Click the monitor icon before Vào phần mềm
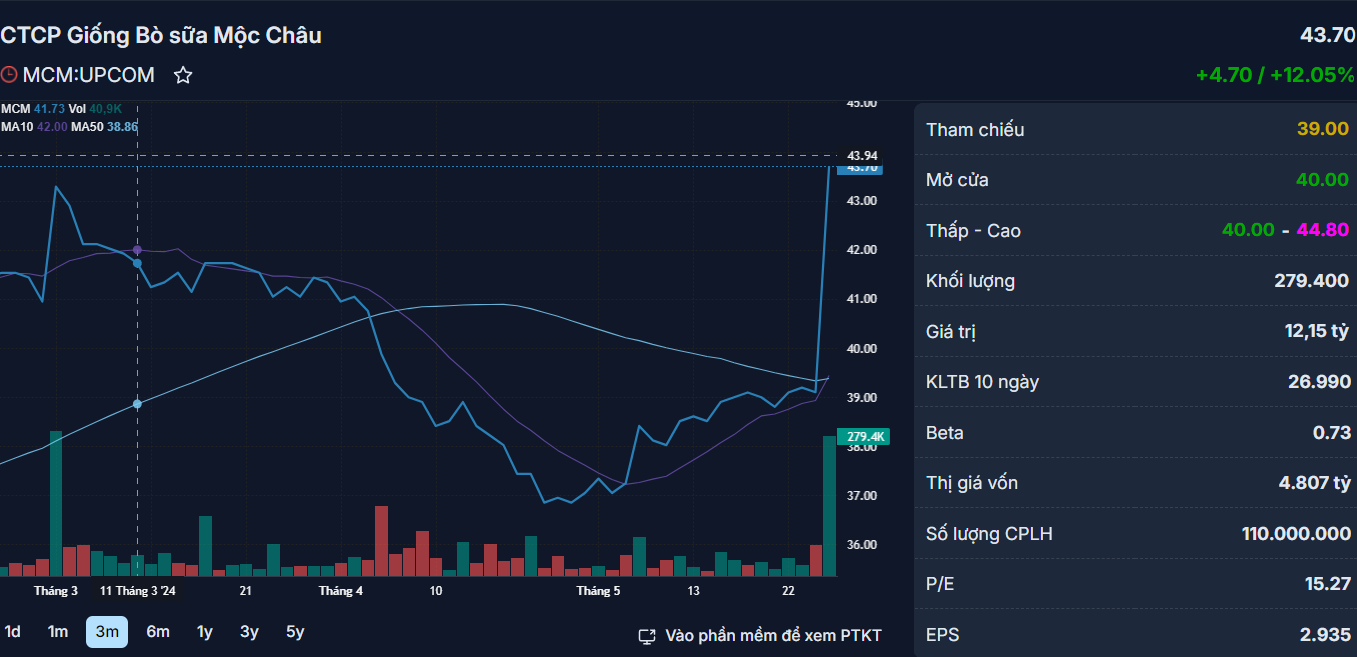Viewport: 1357px width, 657px height. pyautogui.click(x=647, y=636)
